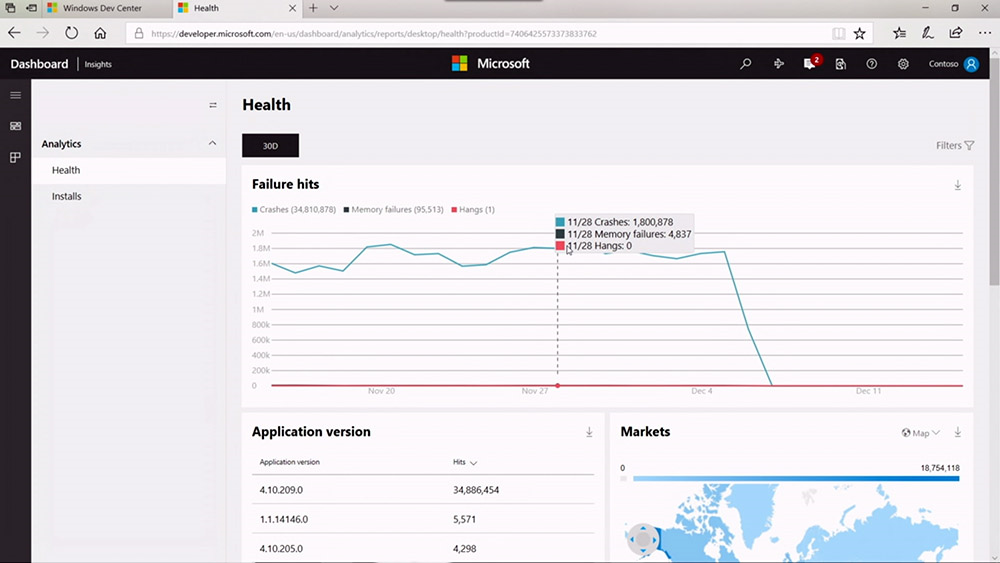The height and width of the screenshot is (563, 1000).
Task: Click the Share icon in toolbar
Action: (x=955, y=33)
